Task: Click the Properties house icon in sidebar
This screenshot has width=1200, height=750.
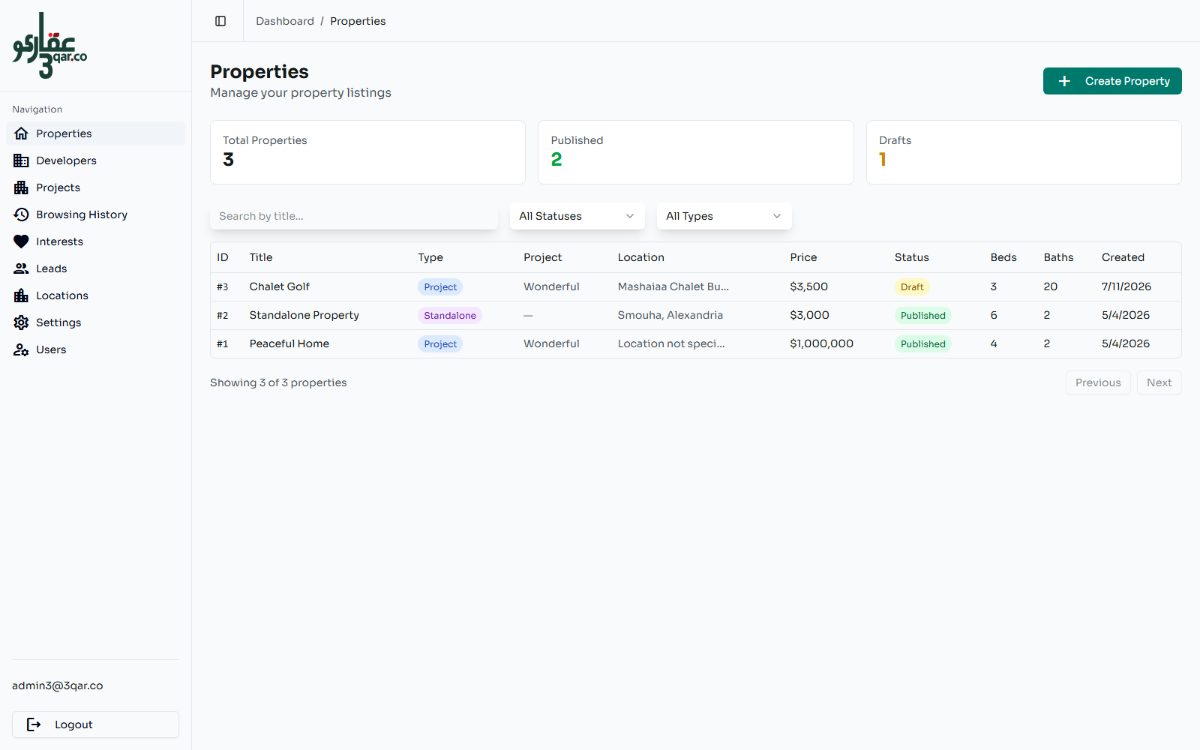Action: click(21, 133)
